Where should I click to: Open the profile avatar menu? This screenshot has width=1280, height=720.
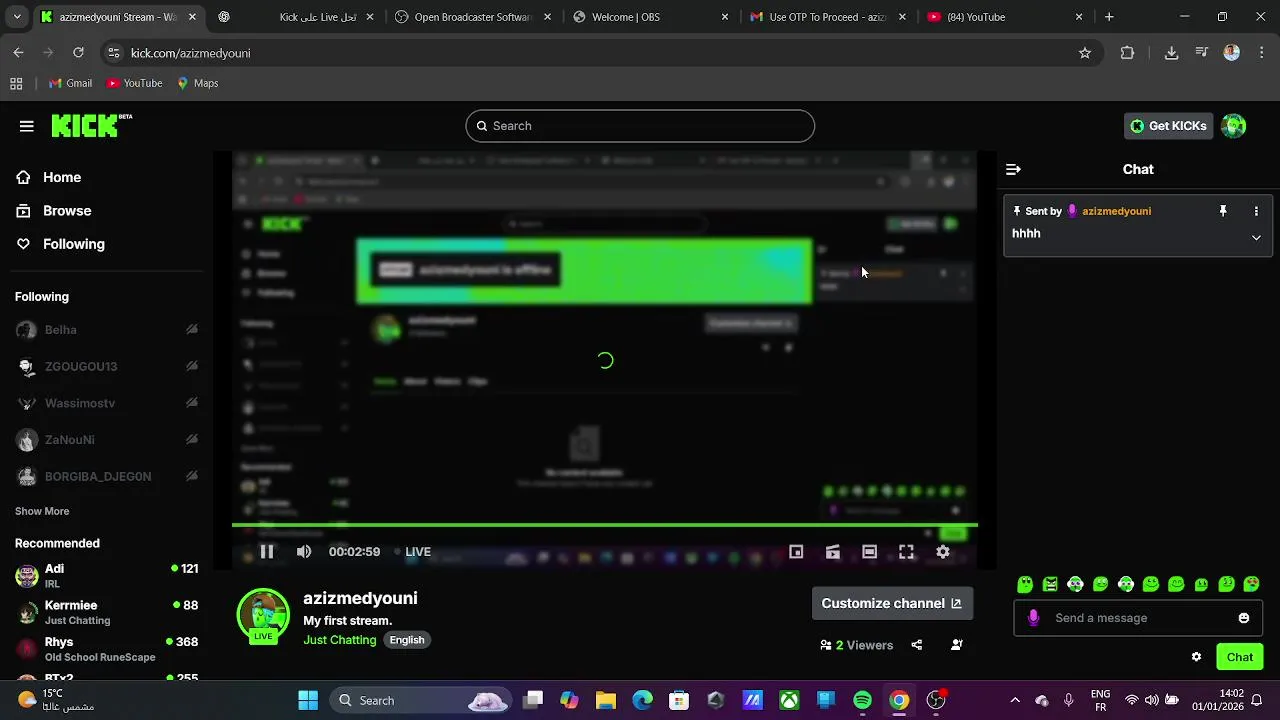coord(1234,126)
